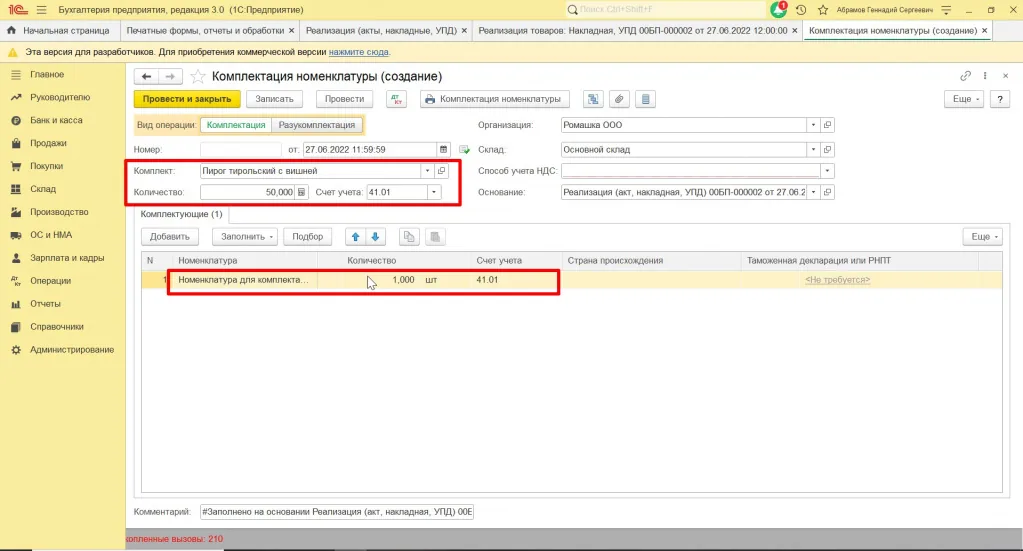
Task: Open the Счет учета 41.01 dropdown
Action: (x=434, y=192)
